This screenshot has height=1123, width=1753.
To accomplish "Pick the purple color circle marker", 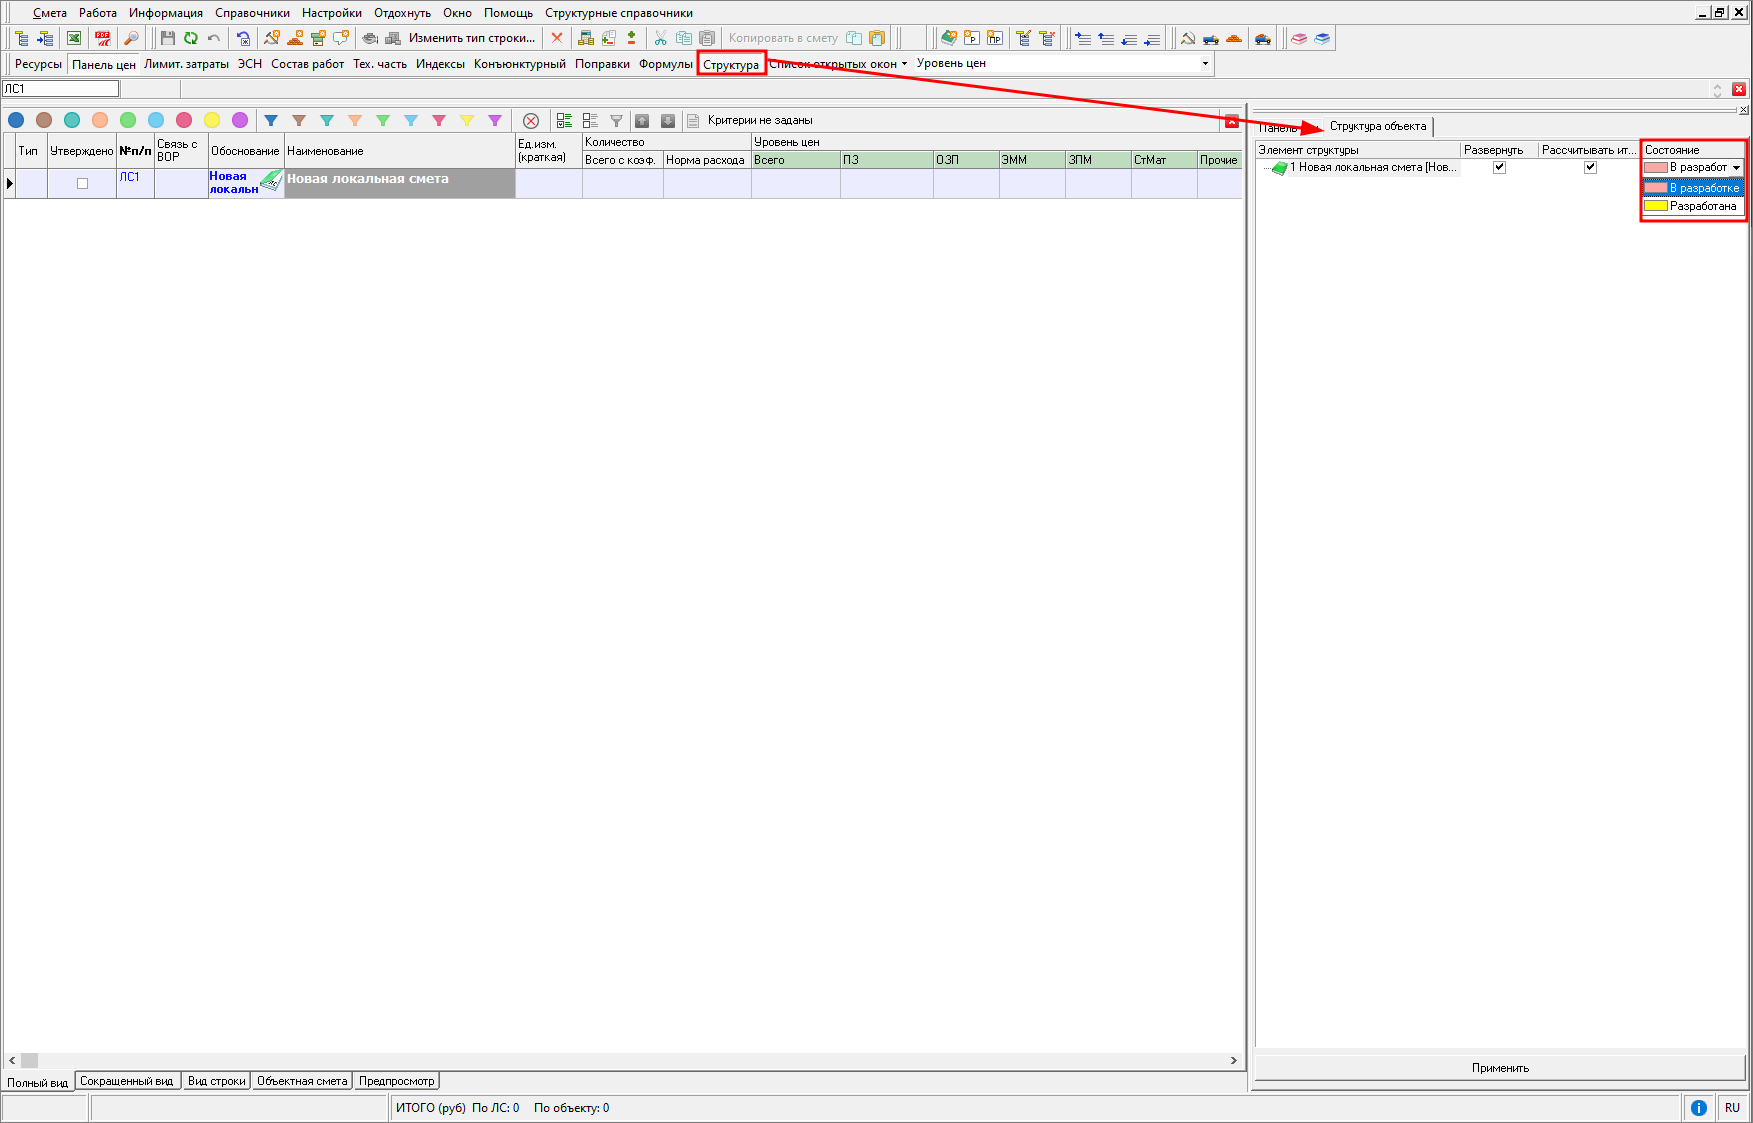I will pos(240,120).
